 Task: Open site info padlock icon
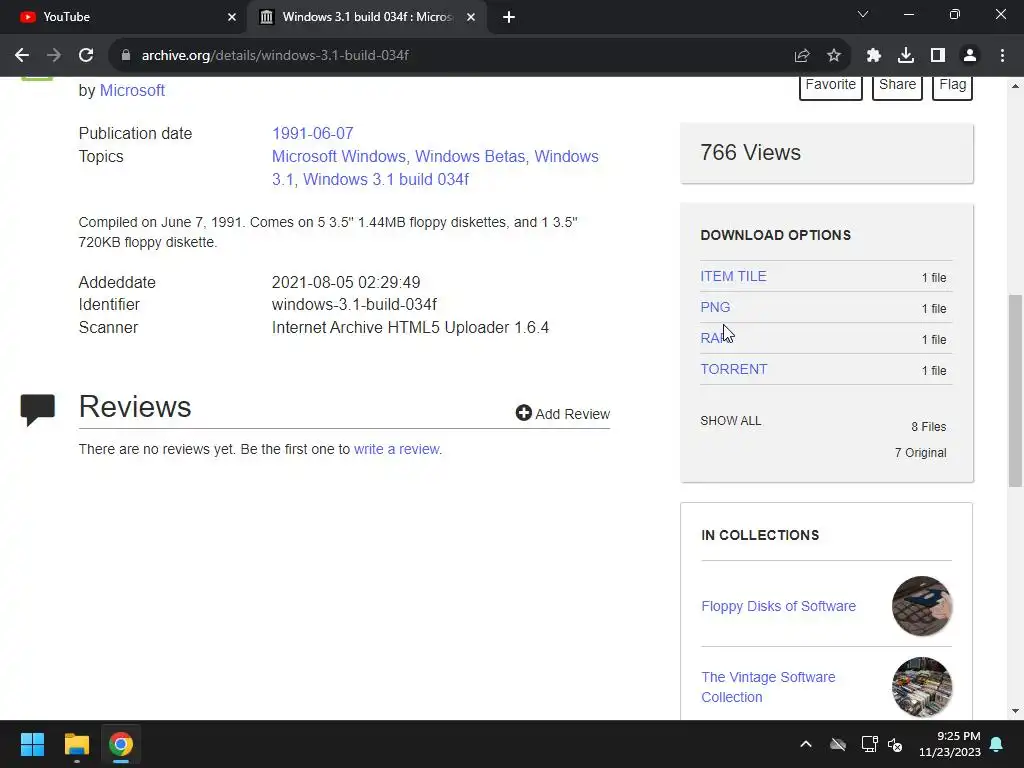(126, 56)
